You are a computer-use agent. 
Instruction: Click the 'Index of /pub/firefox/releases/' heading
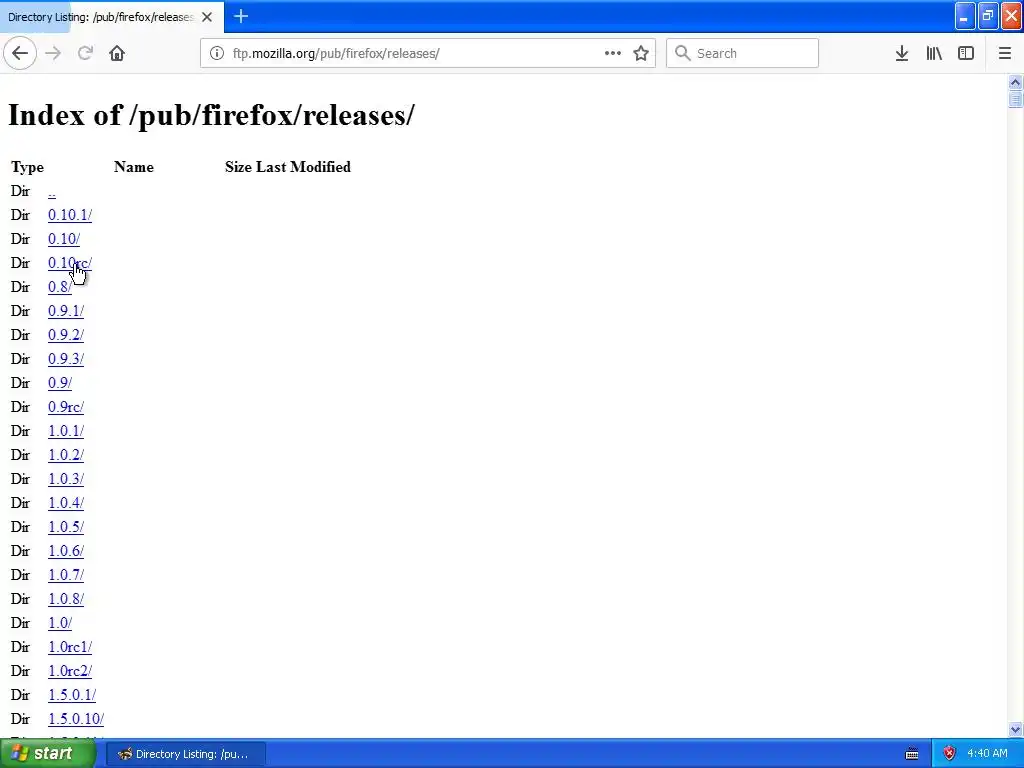(211, 115)
